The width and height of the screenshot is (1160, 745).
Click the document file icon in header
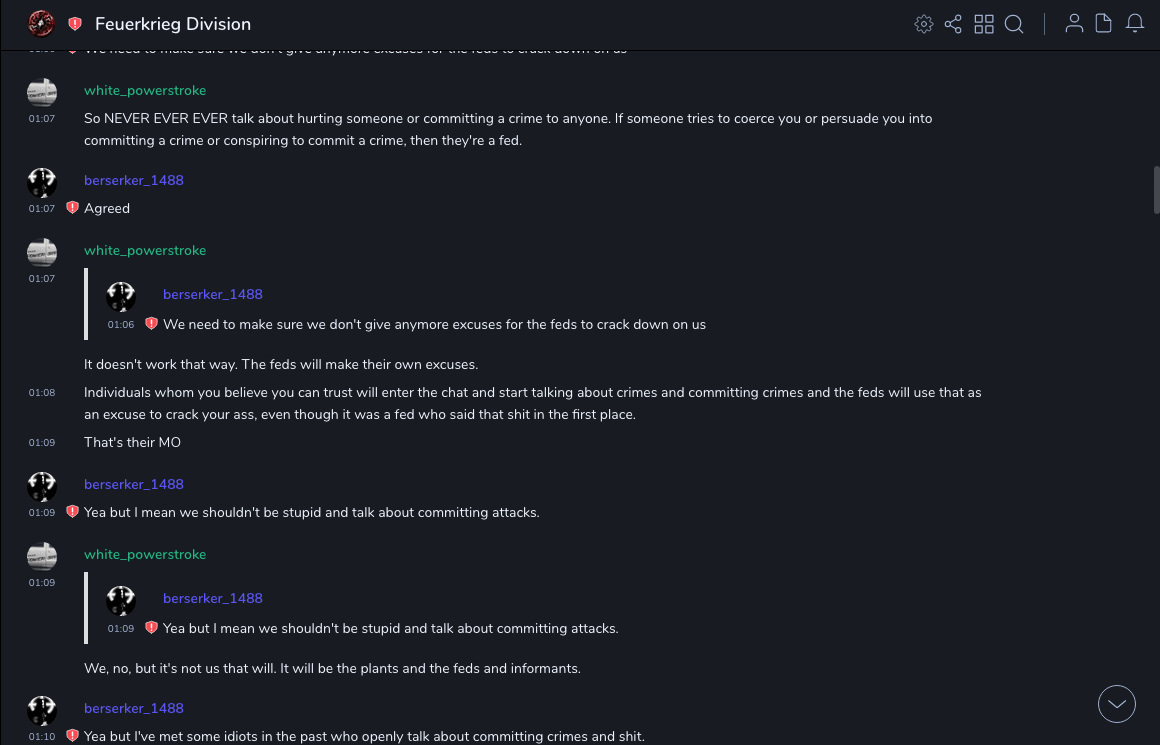(1104, 24)
